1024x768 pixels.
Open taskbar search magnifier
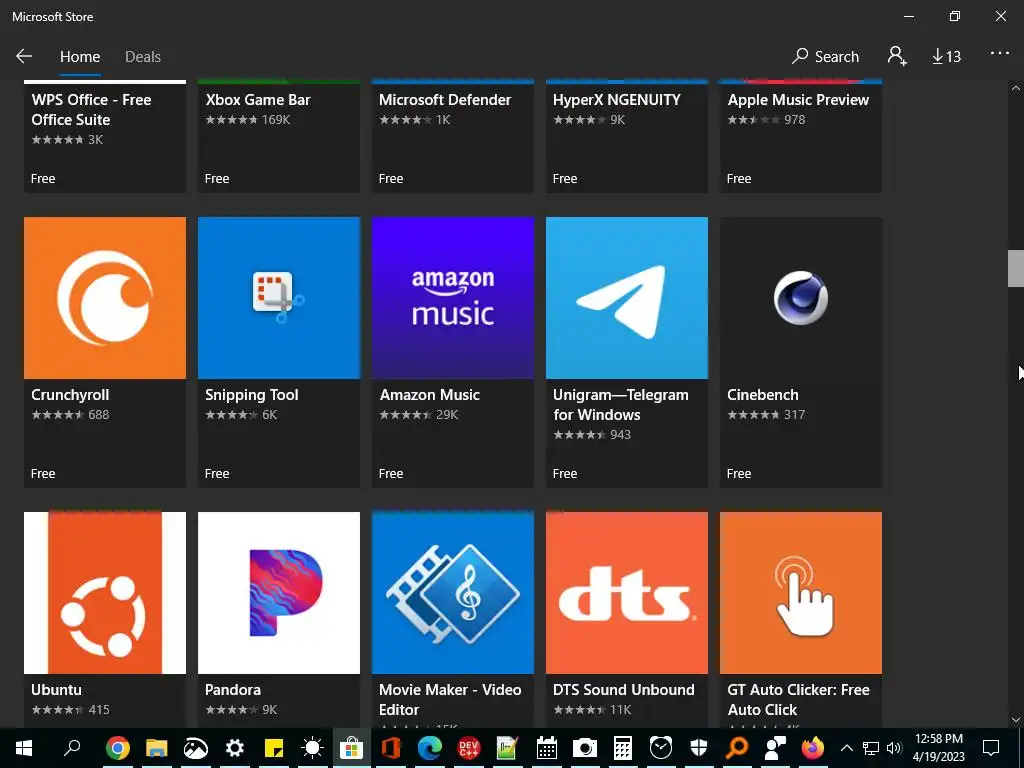coord(72,747)
